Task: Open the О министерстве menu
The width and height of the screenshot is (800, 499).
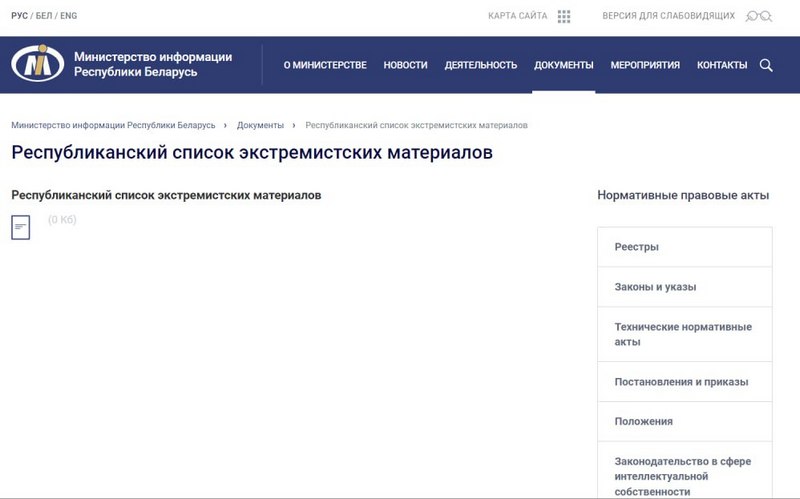Action: pos(325,65)
